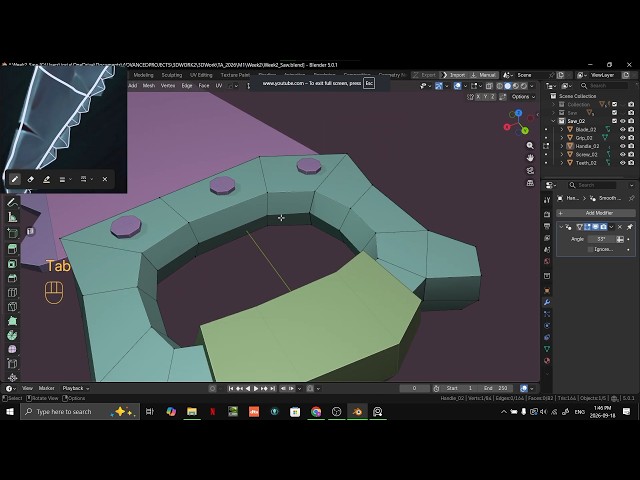Open the Tool properties tab
The image size is (640, 480).
547,200
